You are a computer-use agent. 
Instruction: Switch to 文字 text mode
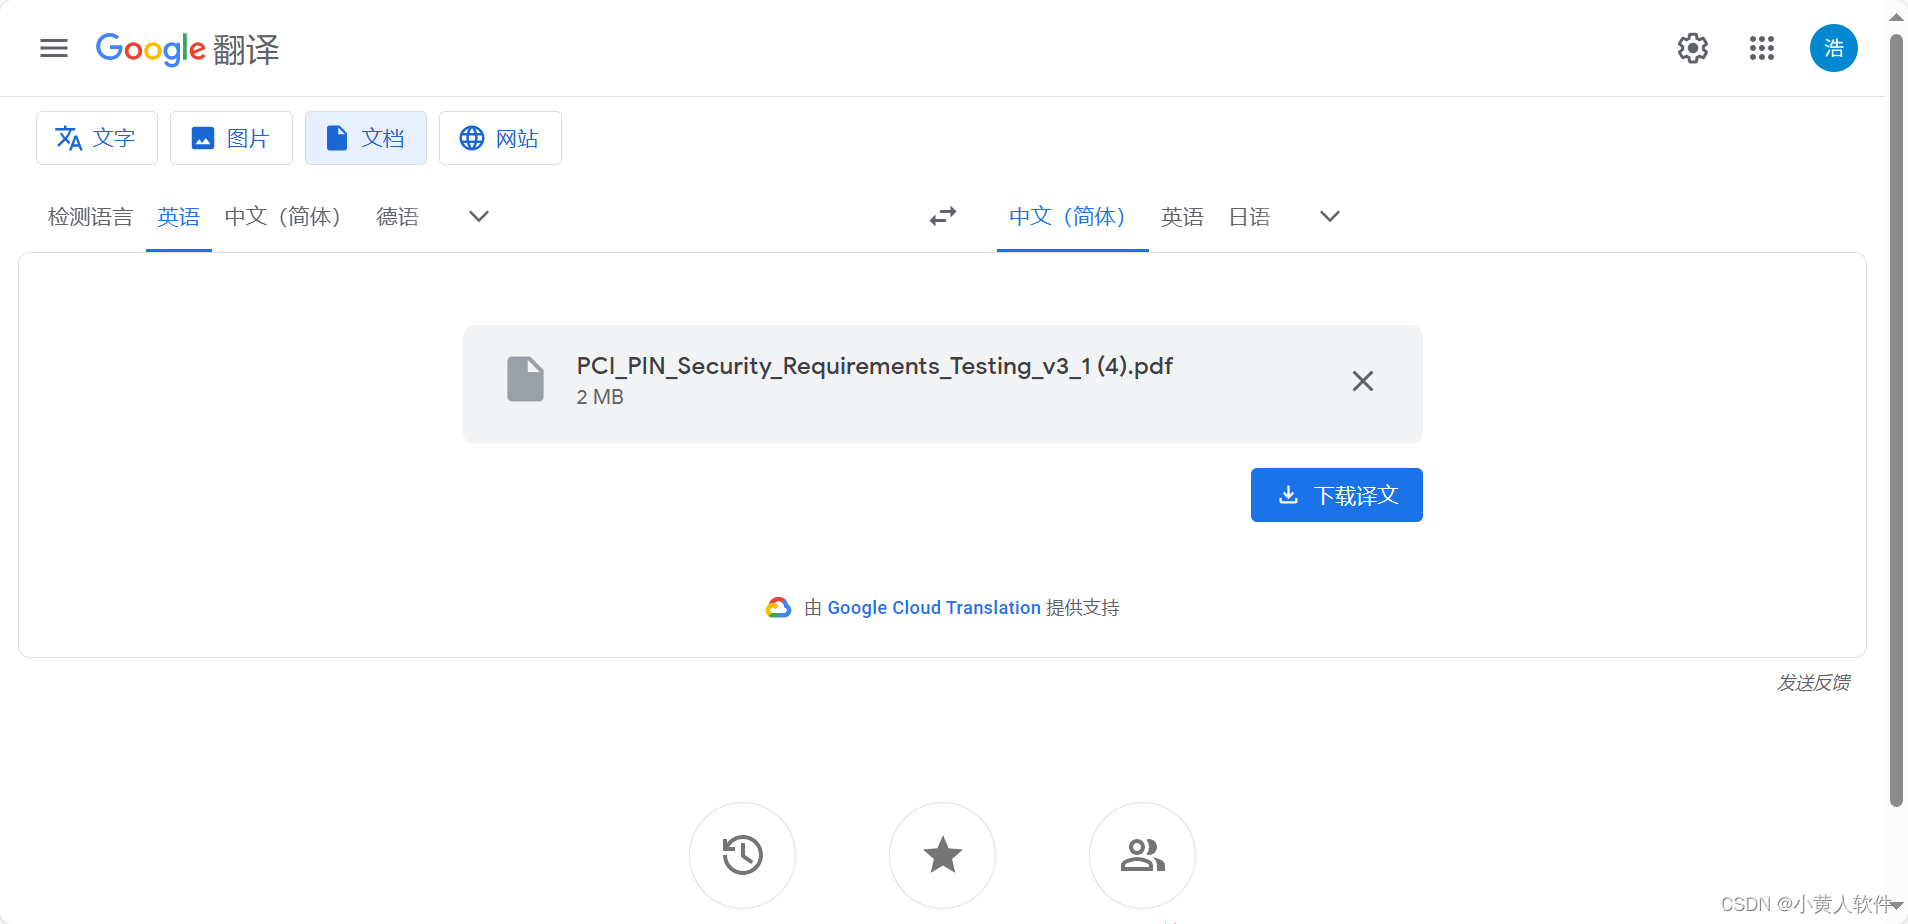pyautogui.click(x=97, y=138)
